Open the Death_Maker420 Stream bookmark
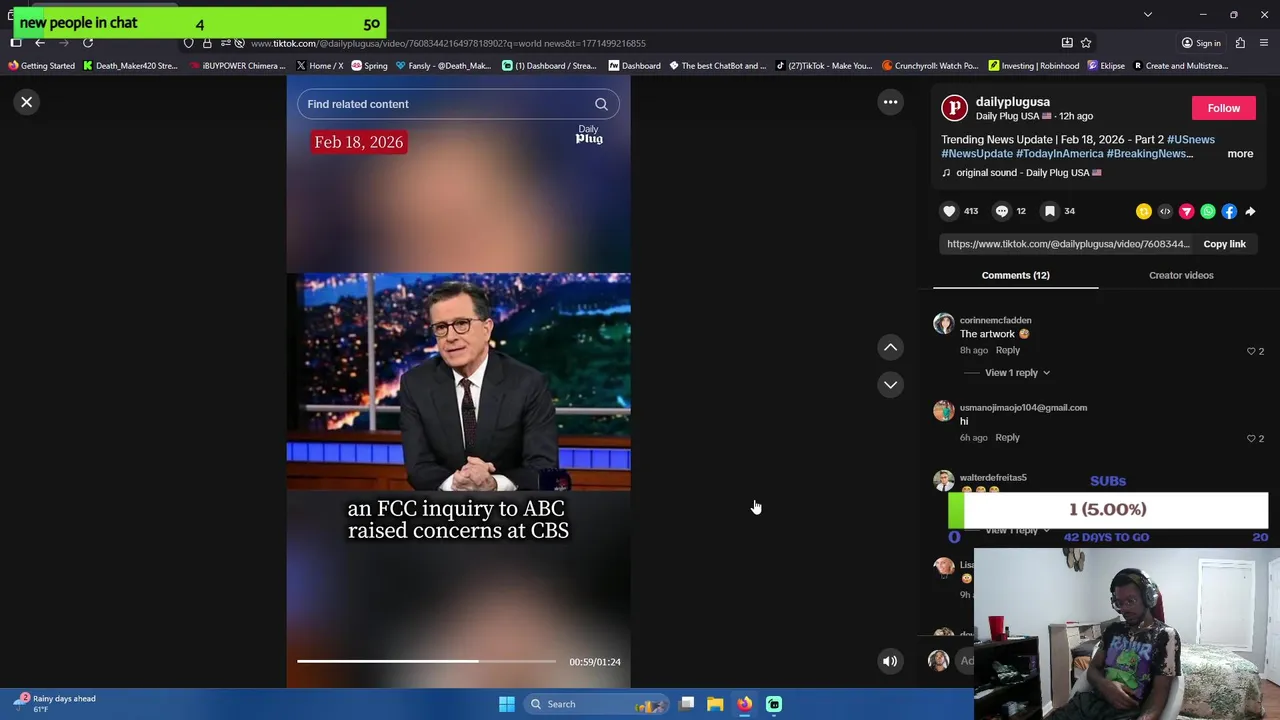The width and height of the screenshot is (1280, 720). pos(130,66)
